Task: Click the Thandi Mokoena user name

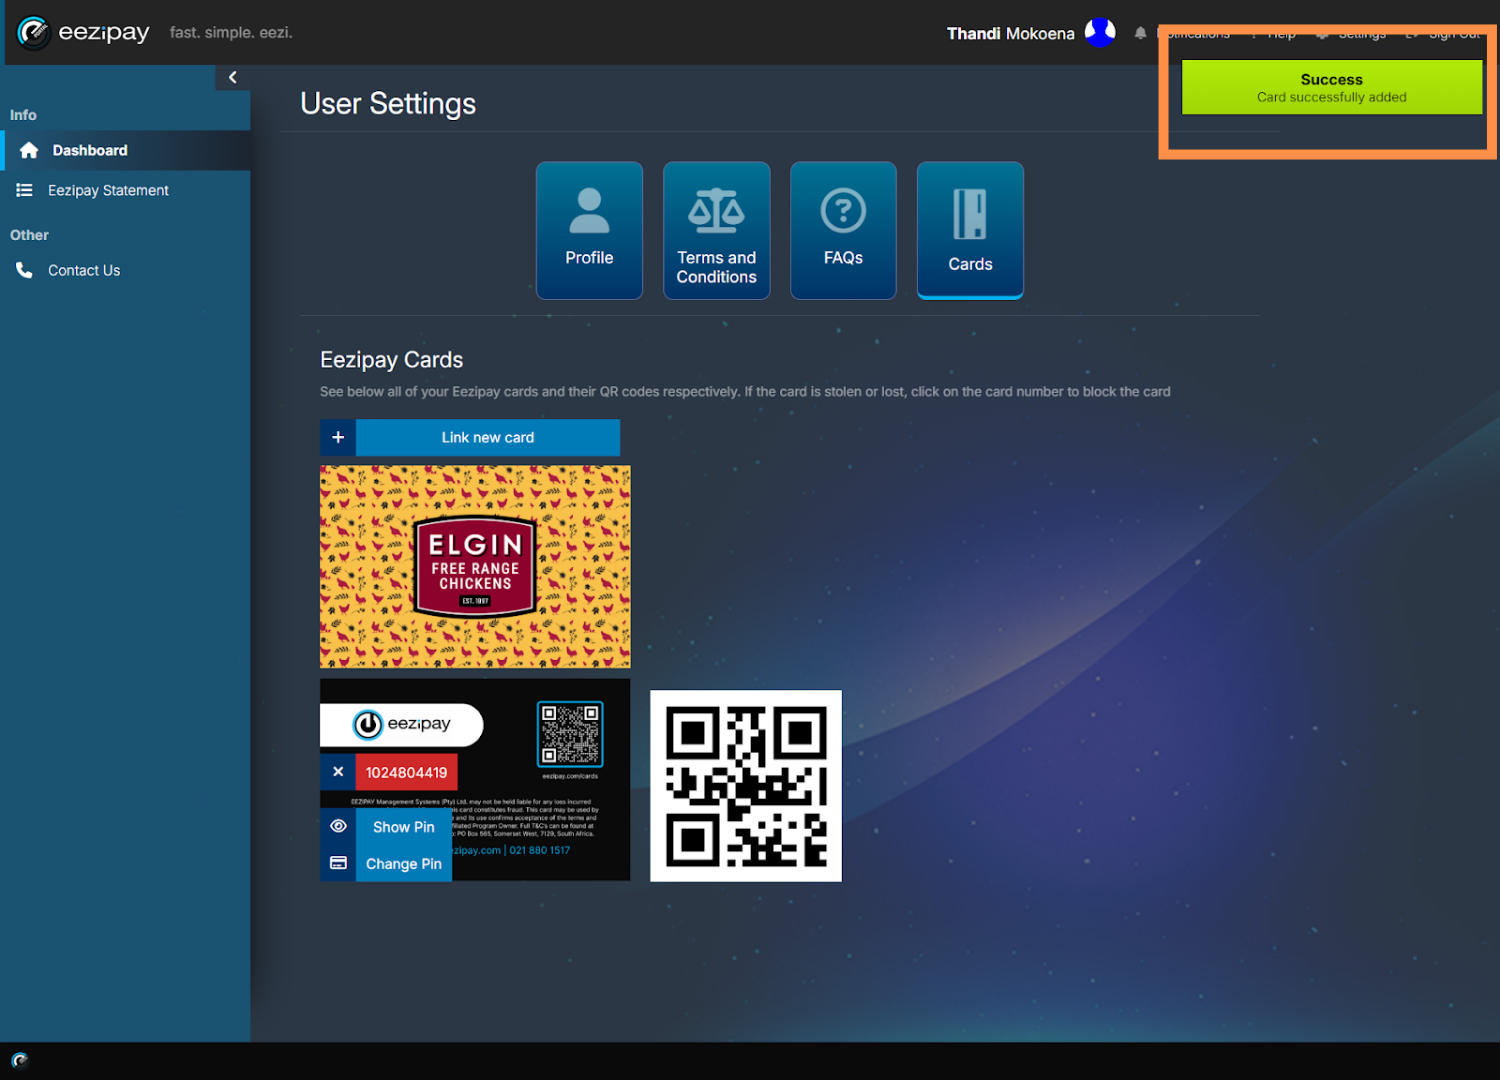Action: click(1010, 33)
